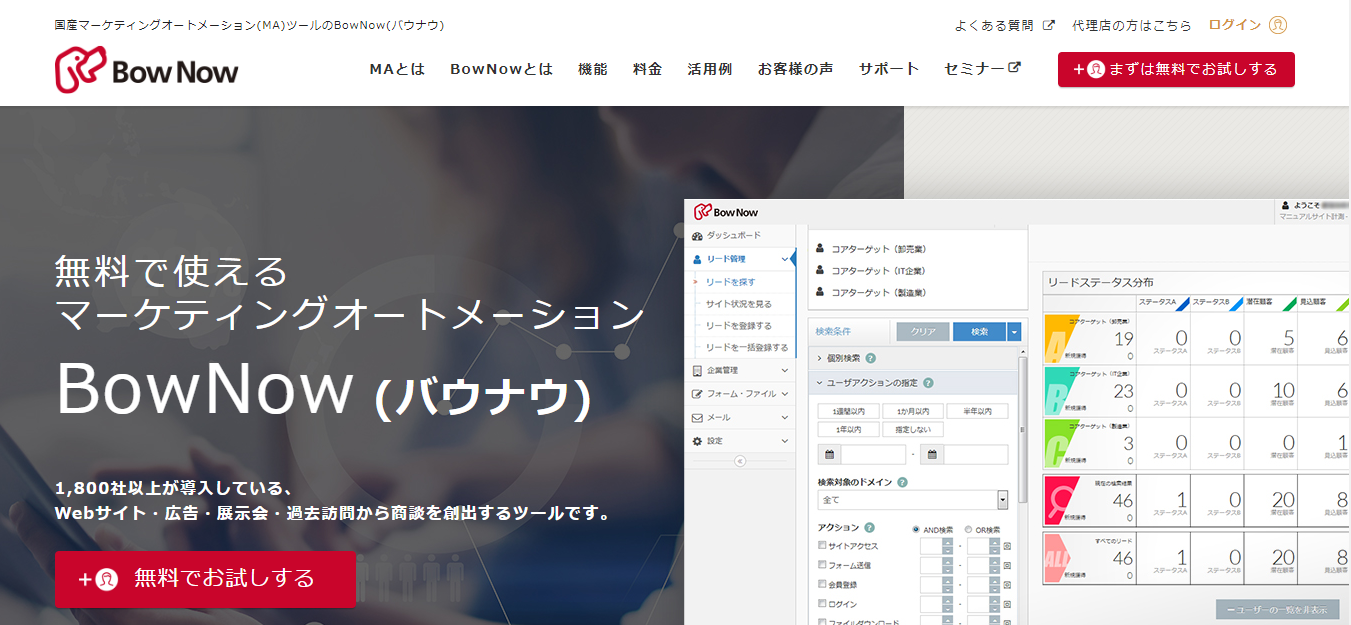Click the external link icon beside よくある質問

tap(1048, 25)
